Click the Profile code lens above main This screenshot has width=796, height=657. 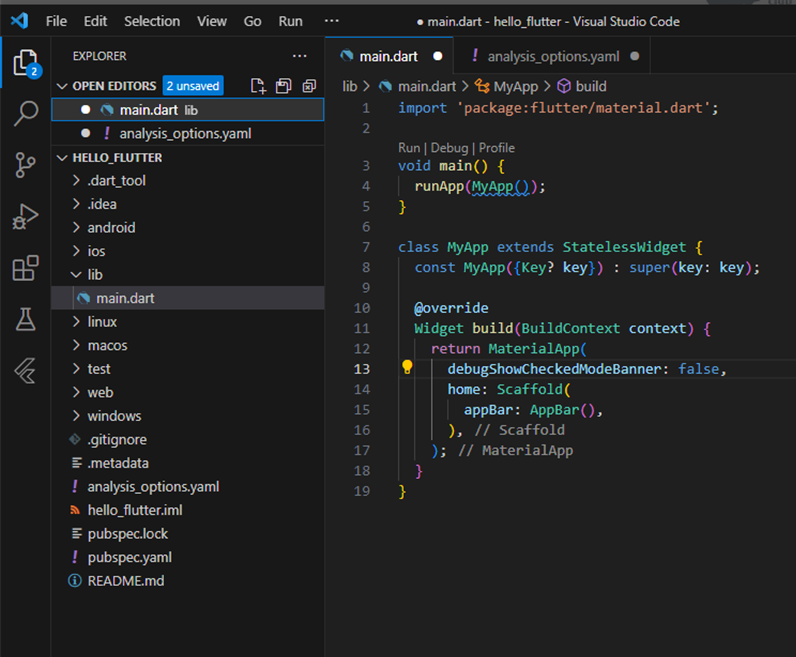[x=496, y=148]
